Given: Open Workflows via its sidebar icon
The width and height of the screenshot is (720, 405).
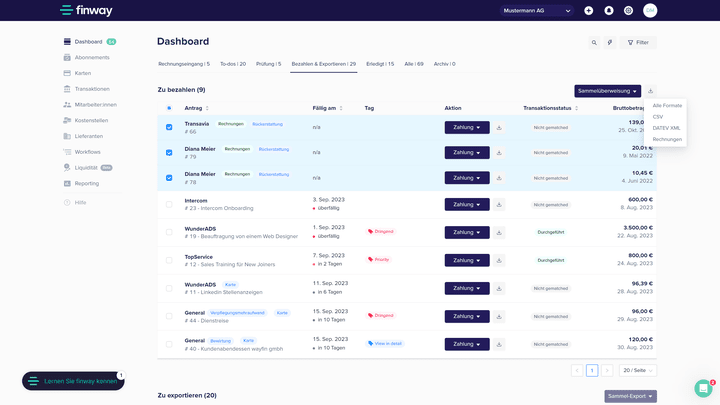Looking at the screenshot, I should click(x=67, y=152).
